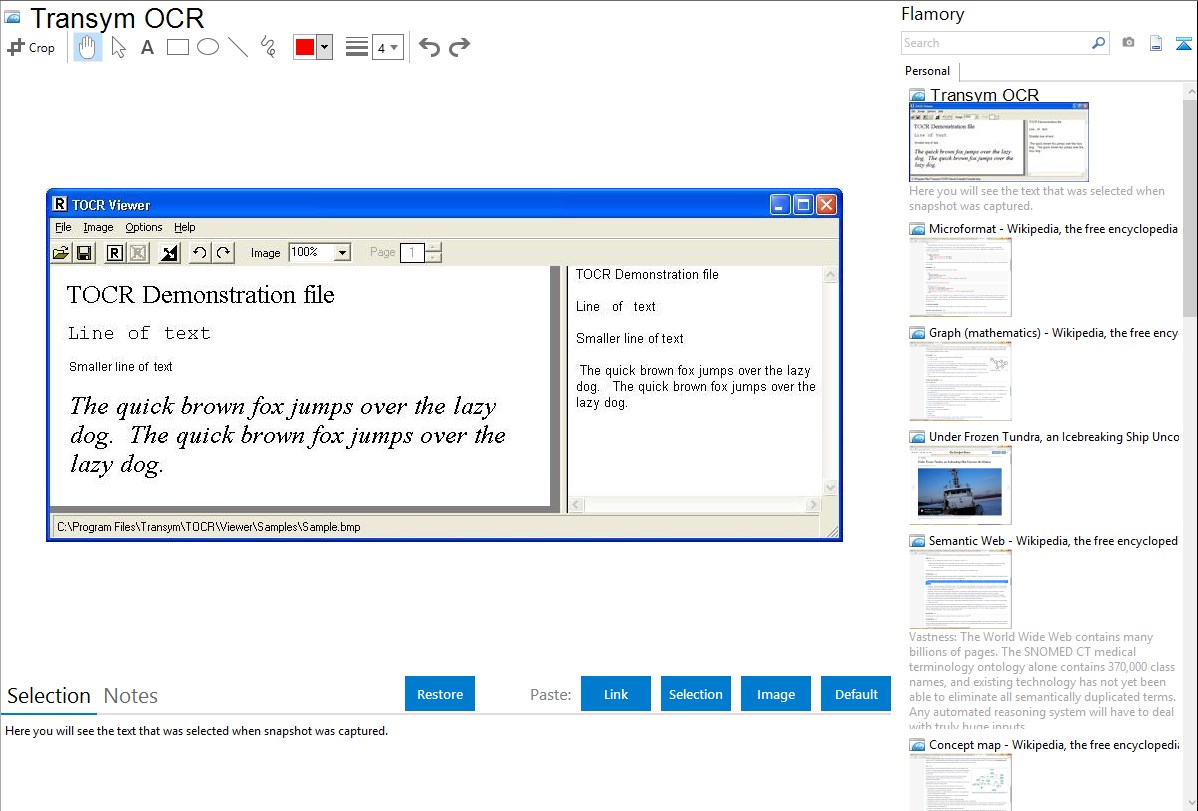Open the Under Frozen Tundra snapshot thumbnail

[x=960, y=485]
